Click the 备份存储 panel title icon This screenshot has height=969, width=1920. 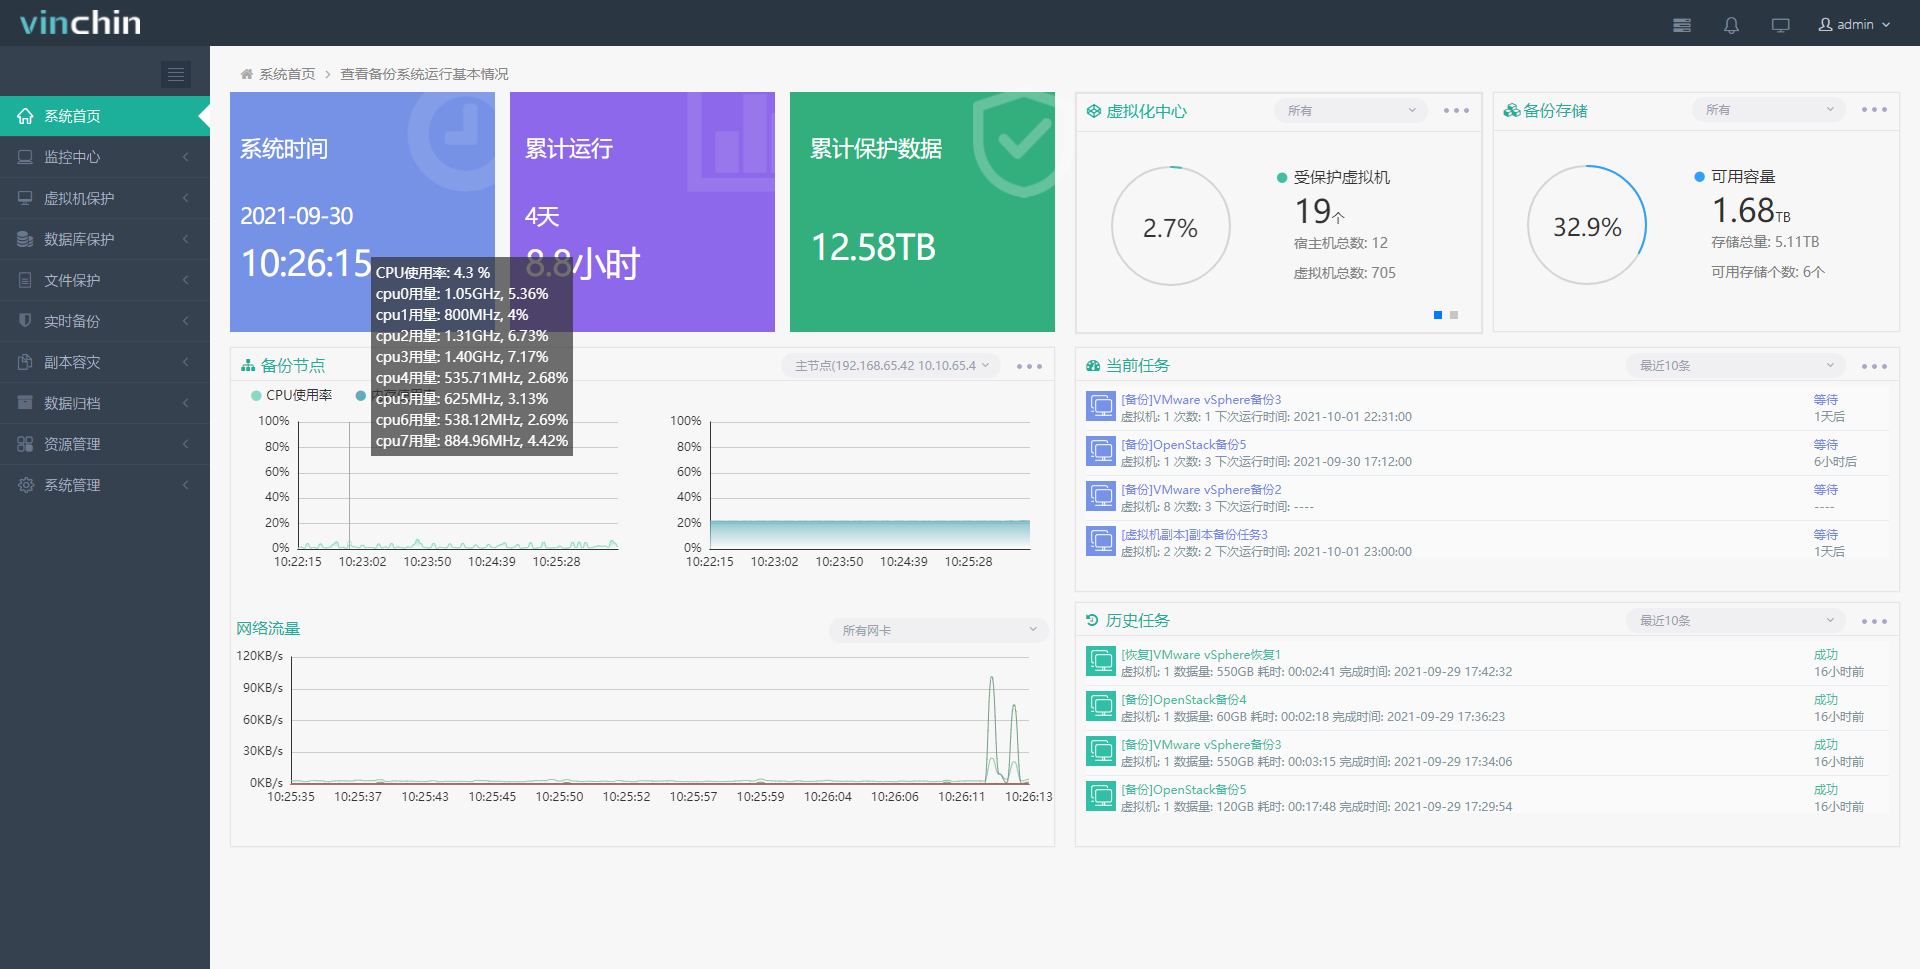click(x=1511, y=110)
